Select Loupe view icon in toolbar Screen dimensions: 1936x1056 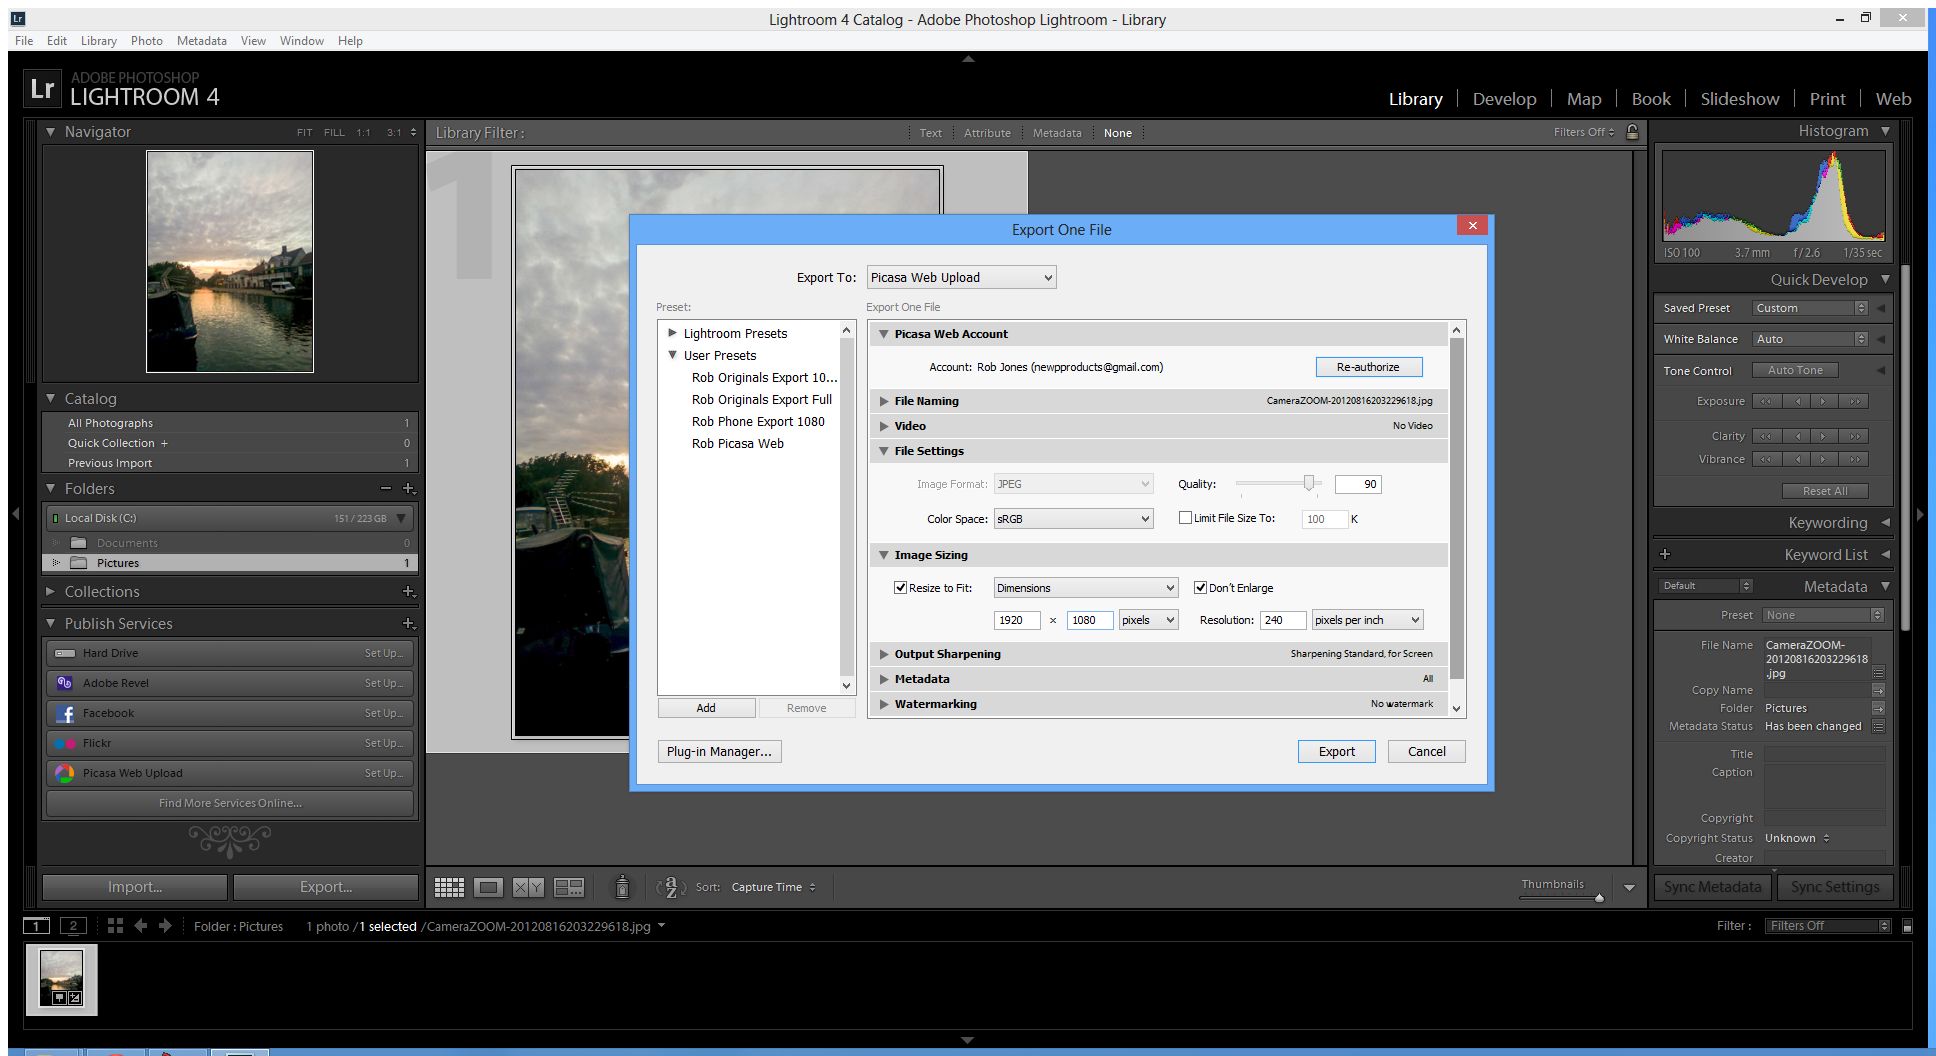489,887
